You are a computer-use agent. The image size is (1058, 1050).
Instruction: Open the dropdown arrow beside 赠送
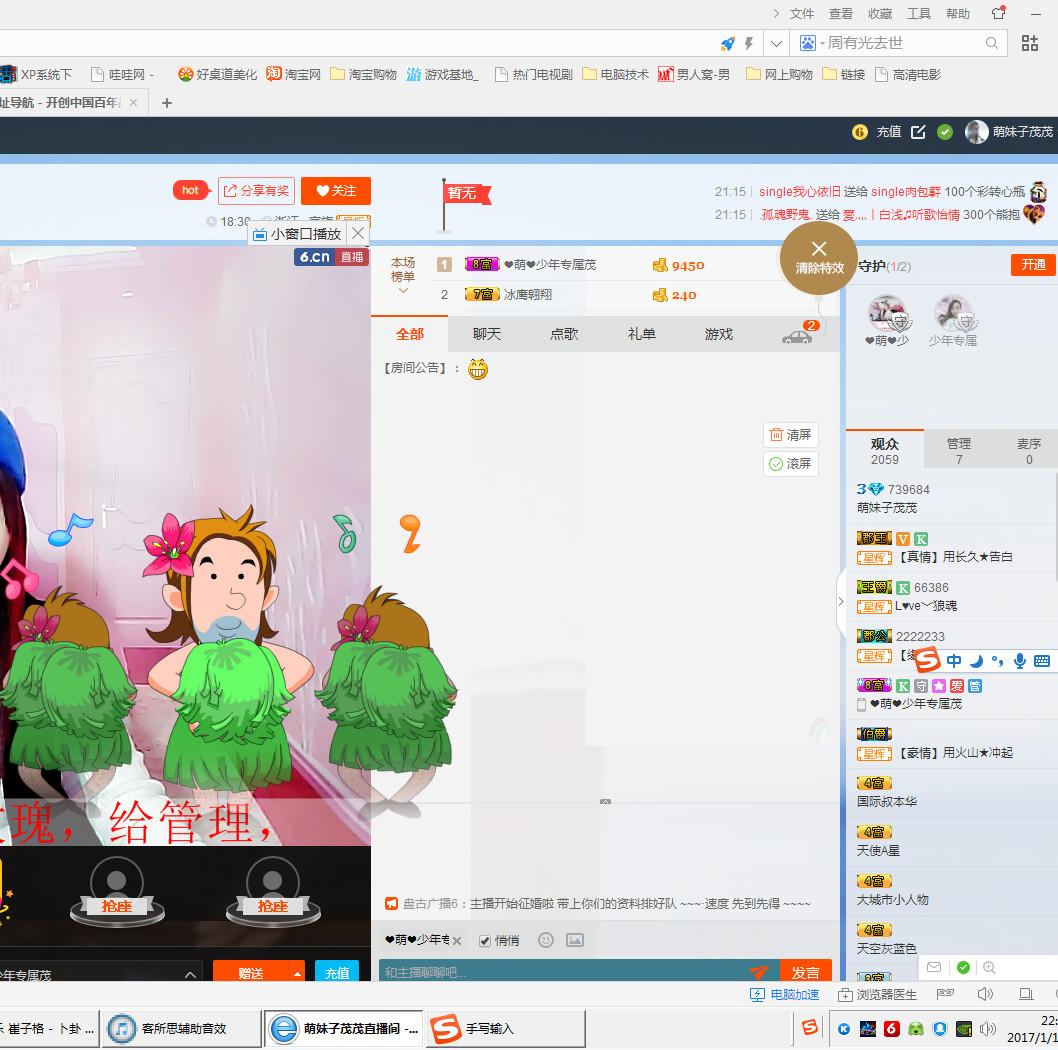(x=297, y=972)
